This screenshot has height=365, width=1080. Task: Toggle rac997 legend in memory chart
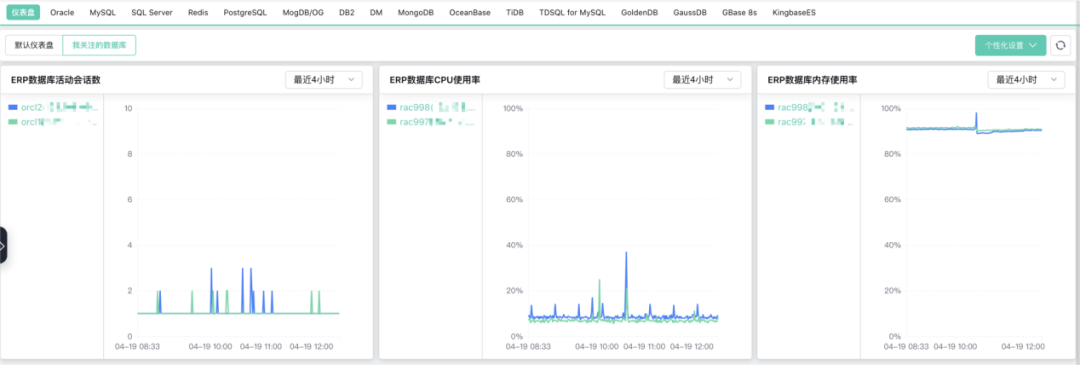pyautogui.click(x=810, y=122)
